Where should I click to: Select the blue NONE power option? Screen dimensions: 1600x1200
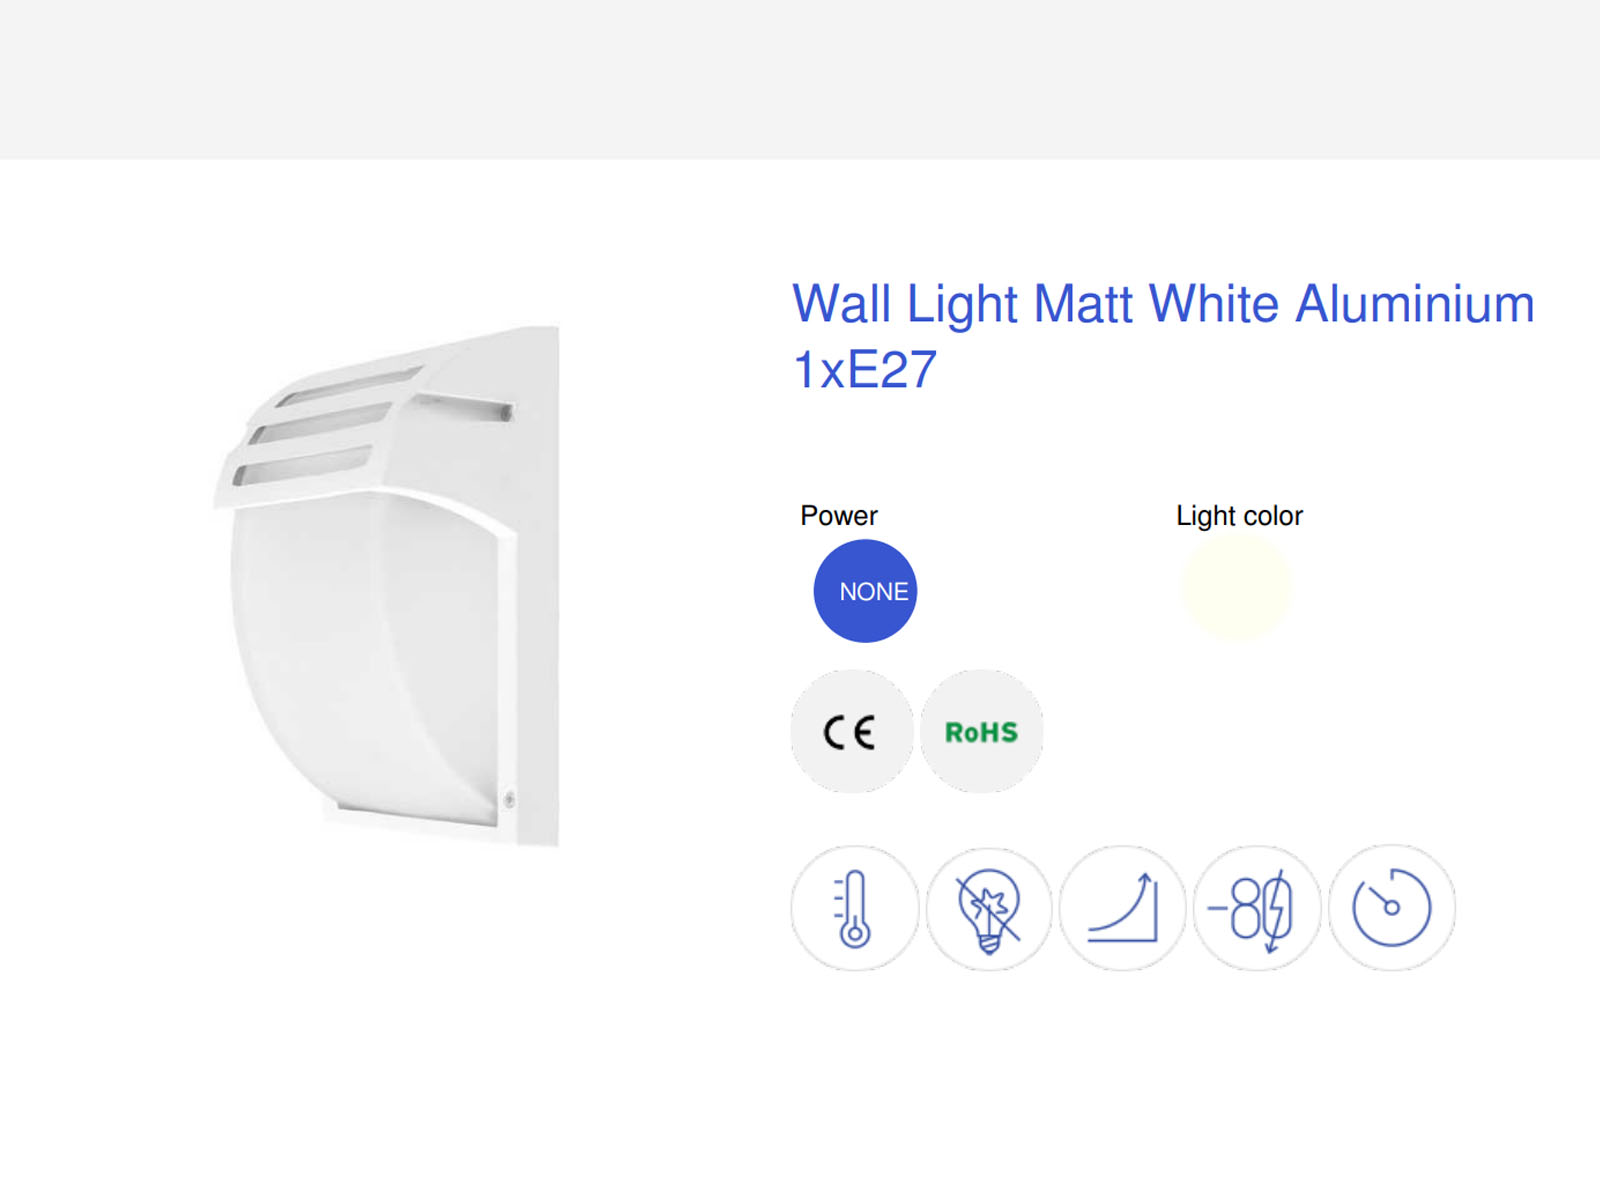[x=865, y=591]
